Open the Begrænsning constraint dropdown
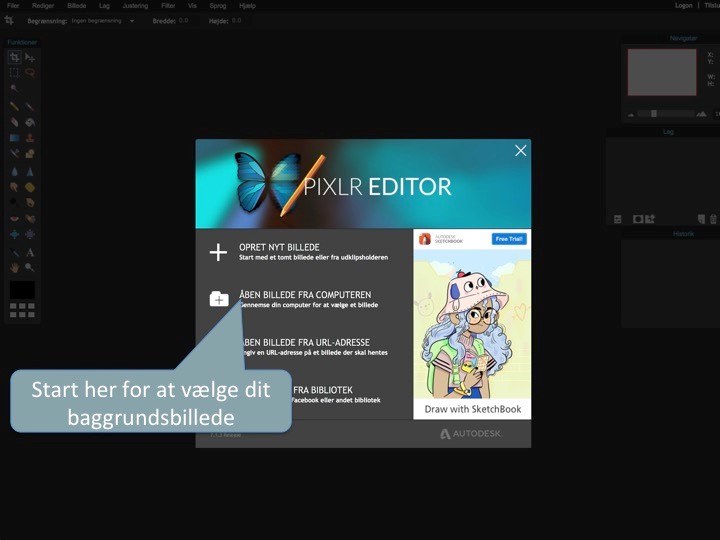Image resolution: width=720 pixels, height=540 pixels. pos(102,21)
